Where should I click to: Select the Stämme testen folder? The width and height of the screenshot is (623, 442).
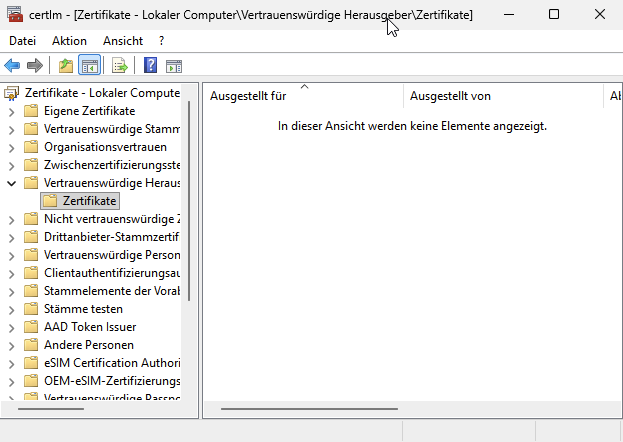tap(83, 309)
